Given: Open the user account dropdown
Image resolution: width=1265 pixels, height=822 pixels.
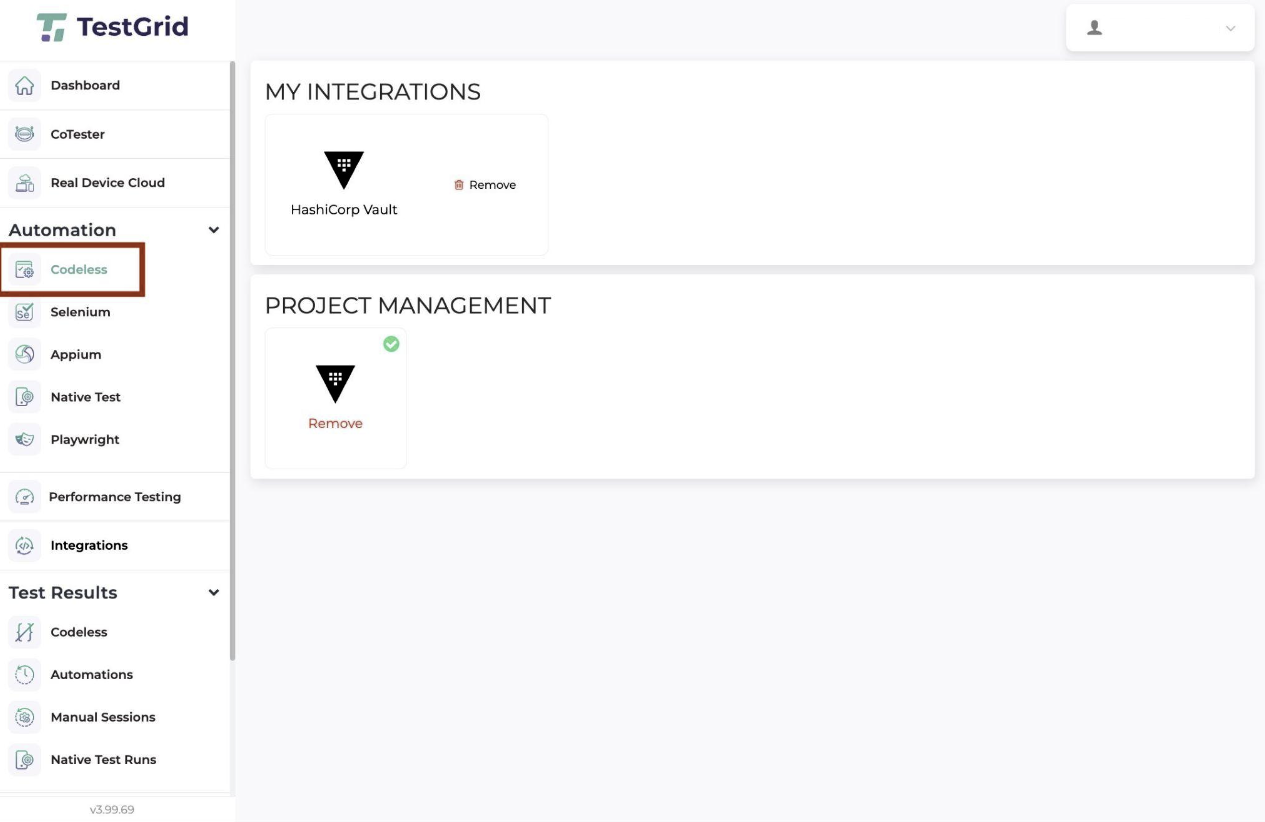Looking at the screenshot, I should (1160, 28).
